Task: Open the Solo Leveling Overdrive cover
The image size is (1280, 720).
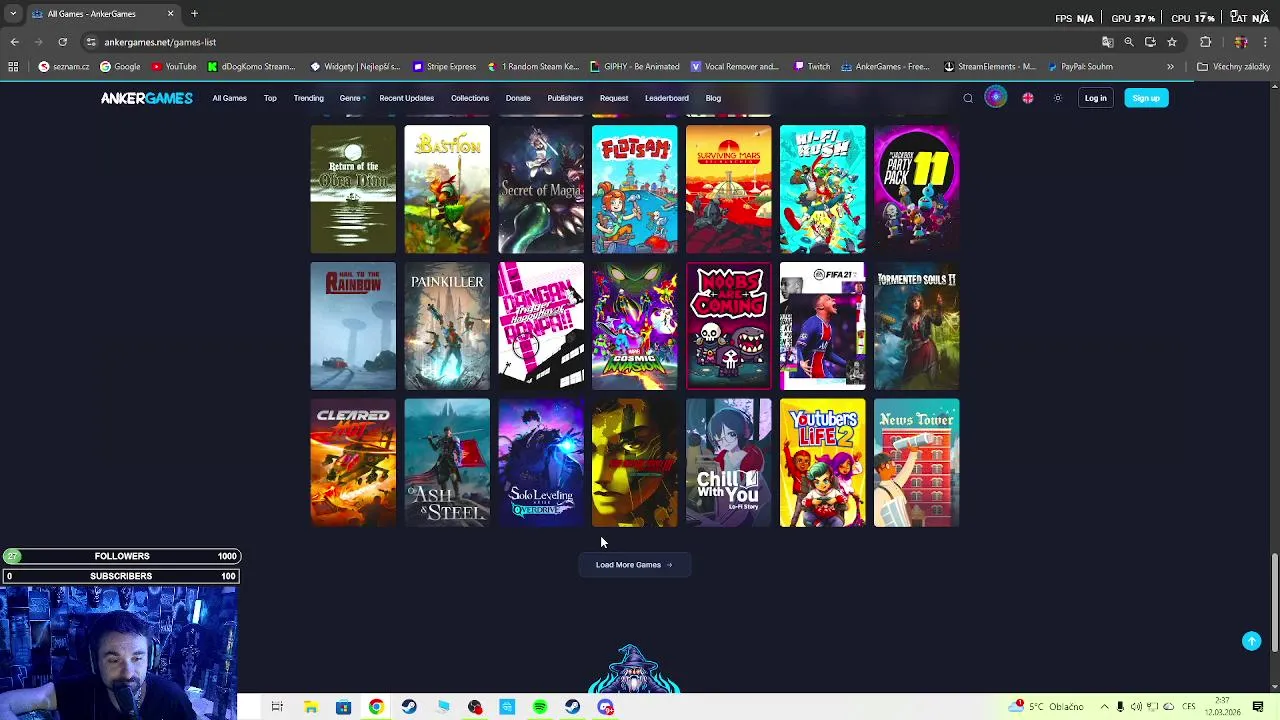Action: click(541, 463)
